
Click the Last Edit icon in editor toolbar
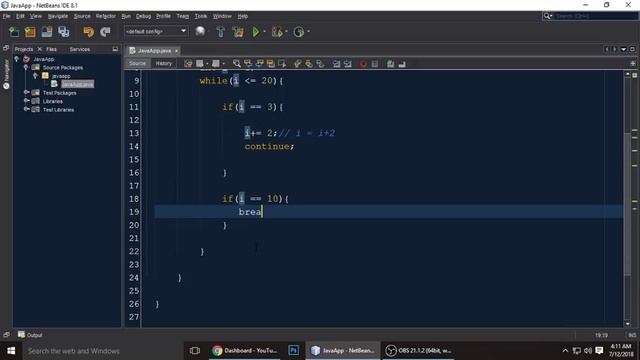tap(188, 64)
